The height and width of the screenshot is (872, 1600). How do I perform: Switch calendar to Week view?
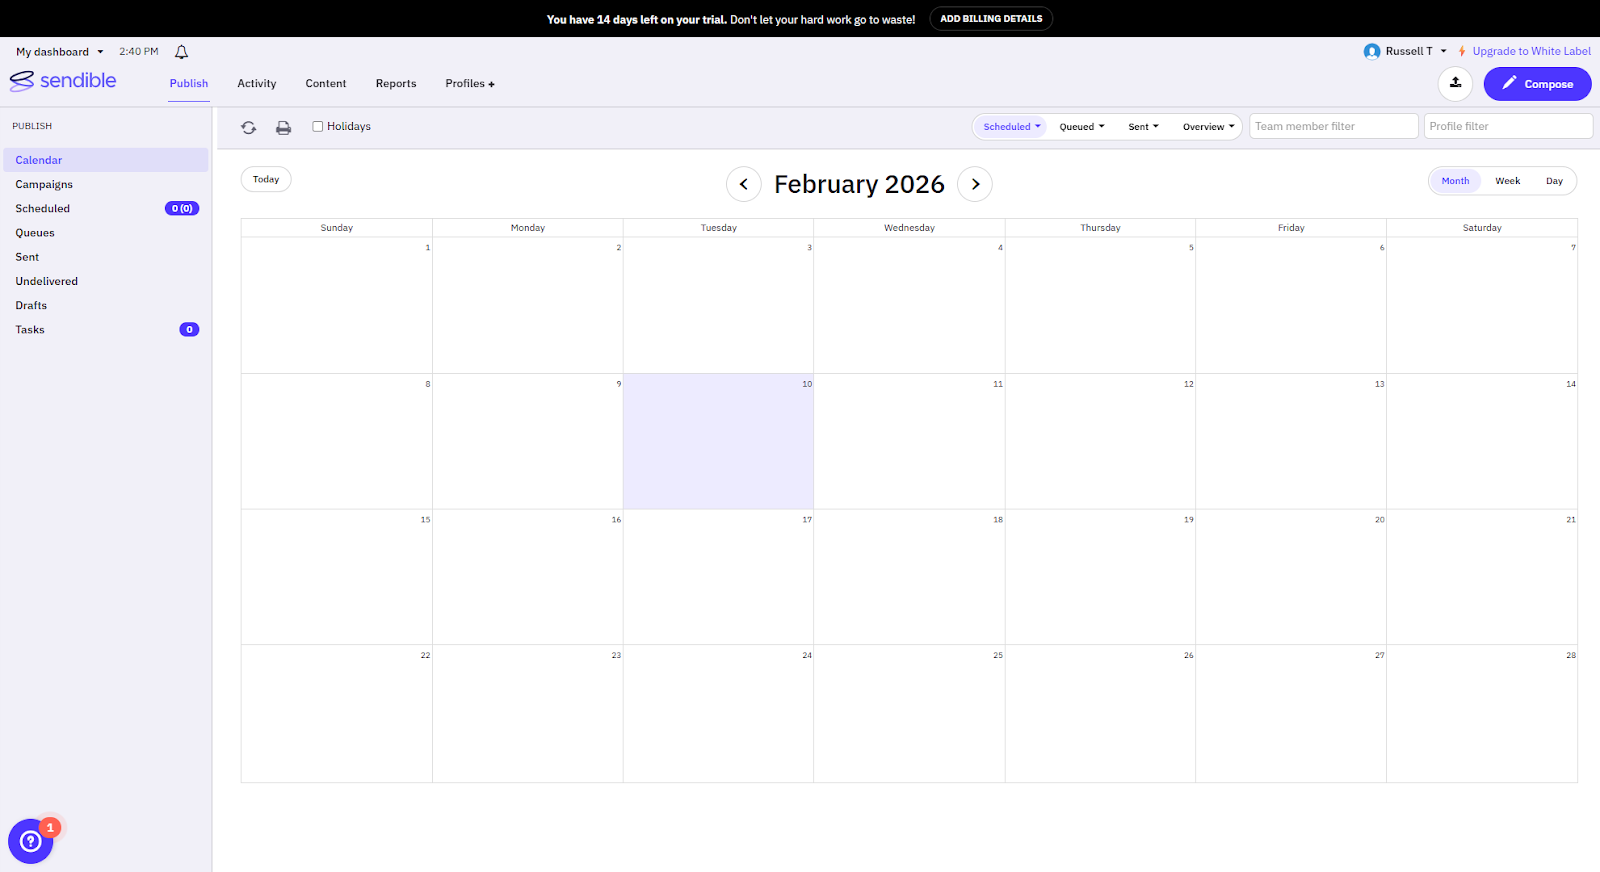1507,181
